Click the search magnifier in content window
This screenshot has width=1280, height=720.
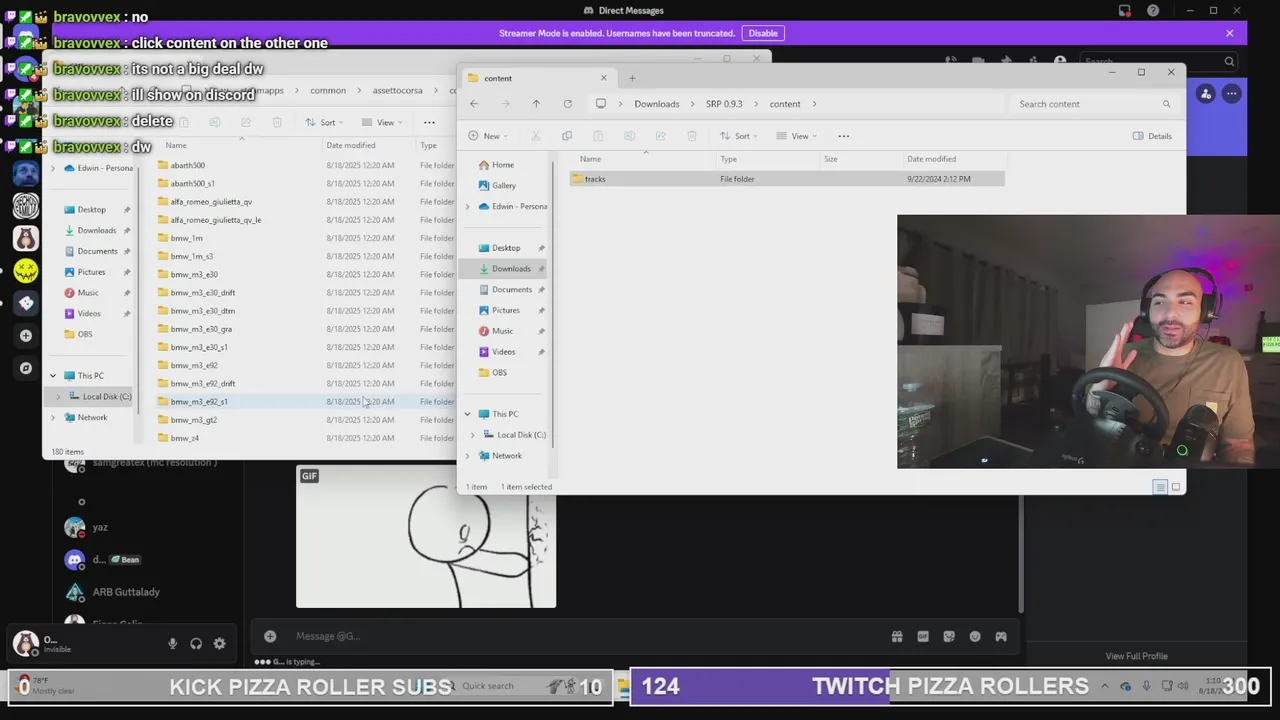1166,104
